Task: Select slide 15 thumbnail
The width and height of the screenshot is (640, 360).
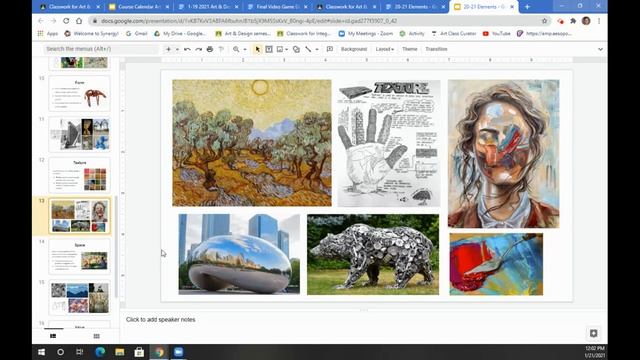Action: click(x=79, y=298)
